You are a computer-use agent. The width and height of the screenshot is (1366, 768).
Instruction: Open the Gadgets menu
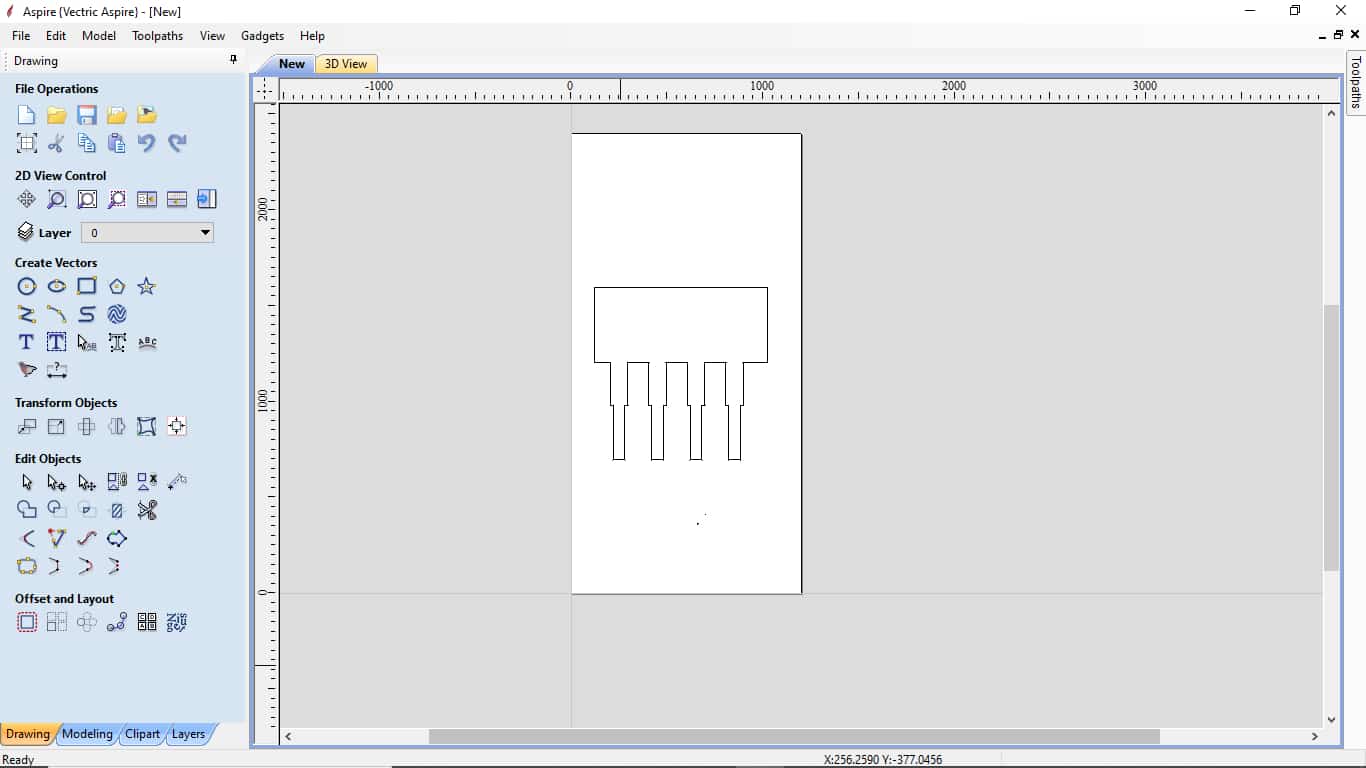(x=262, y=36)
